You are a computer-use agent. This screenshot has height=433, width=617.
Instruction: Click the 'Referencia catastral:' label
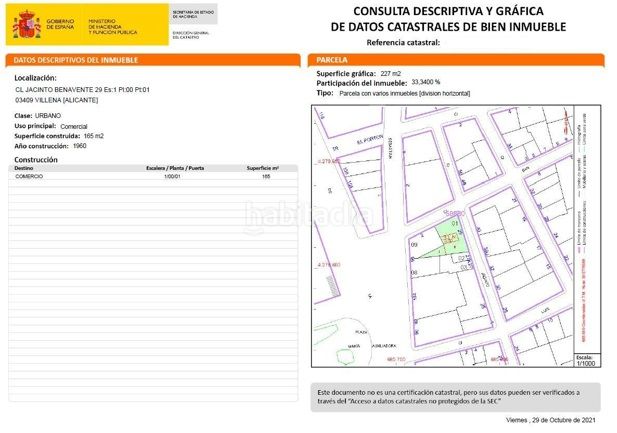point(403,43)
